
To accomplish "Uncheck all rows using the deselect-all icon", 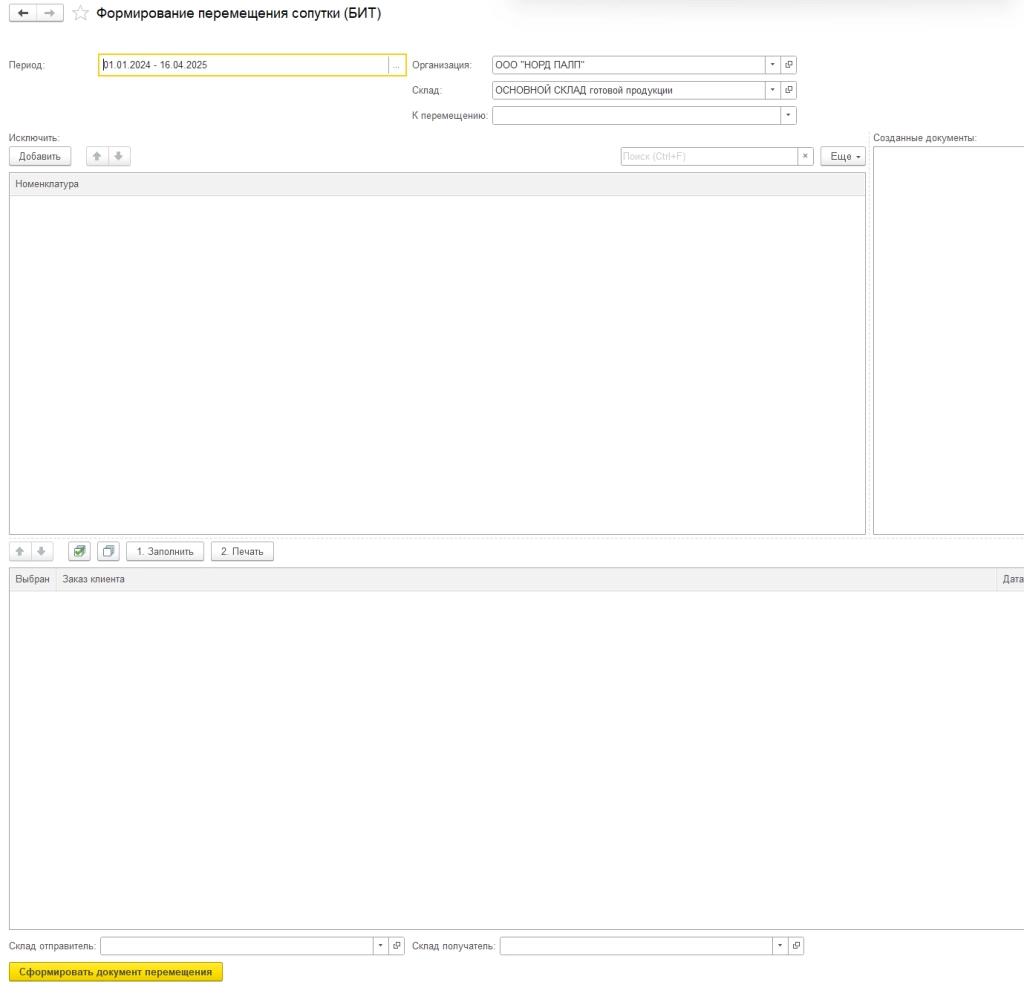I will coord(109,552).
